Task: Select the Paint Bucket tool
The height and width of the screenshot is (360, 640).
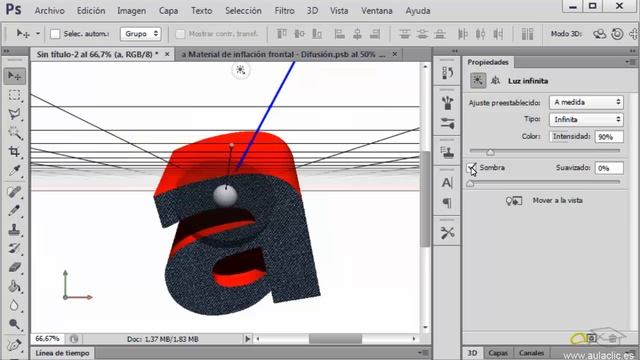Action: [15, 286]
